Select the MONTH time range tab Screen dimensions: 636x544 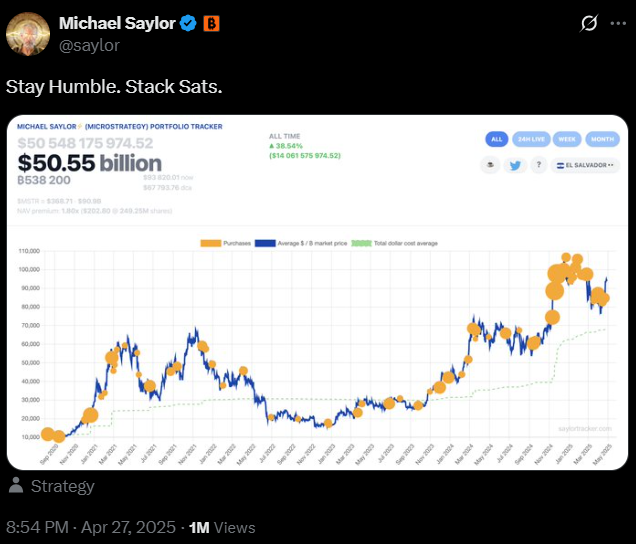pyautogui.click(x=602, y=139)
